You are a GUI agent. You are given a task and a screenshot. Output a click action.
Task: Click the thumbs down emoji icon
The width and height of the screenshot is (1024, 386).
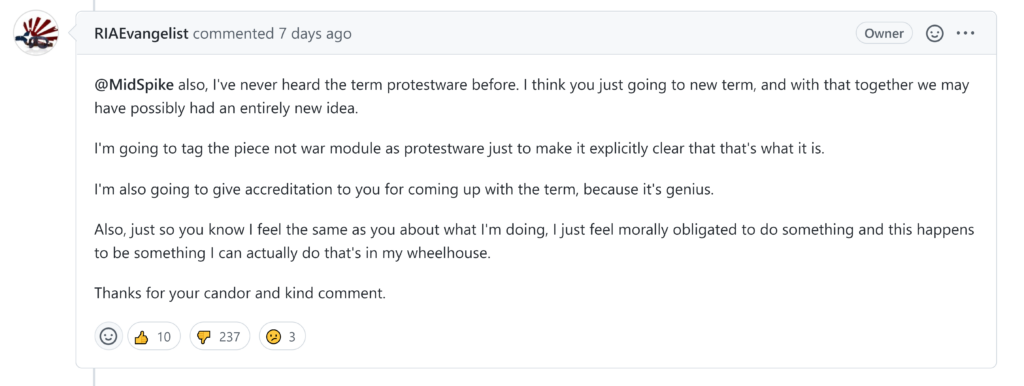click(x=204, y=337)
